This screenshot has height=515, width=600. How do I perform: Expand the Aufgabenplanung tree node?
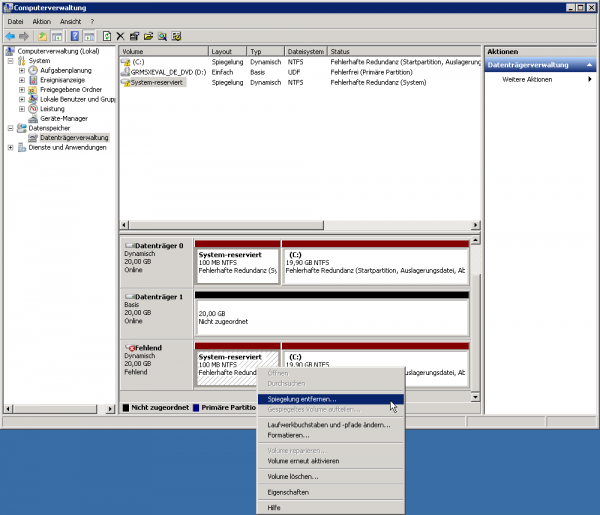tap(21, 71)
